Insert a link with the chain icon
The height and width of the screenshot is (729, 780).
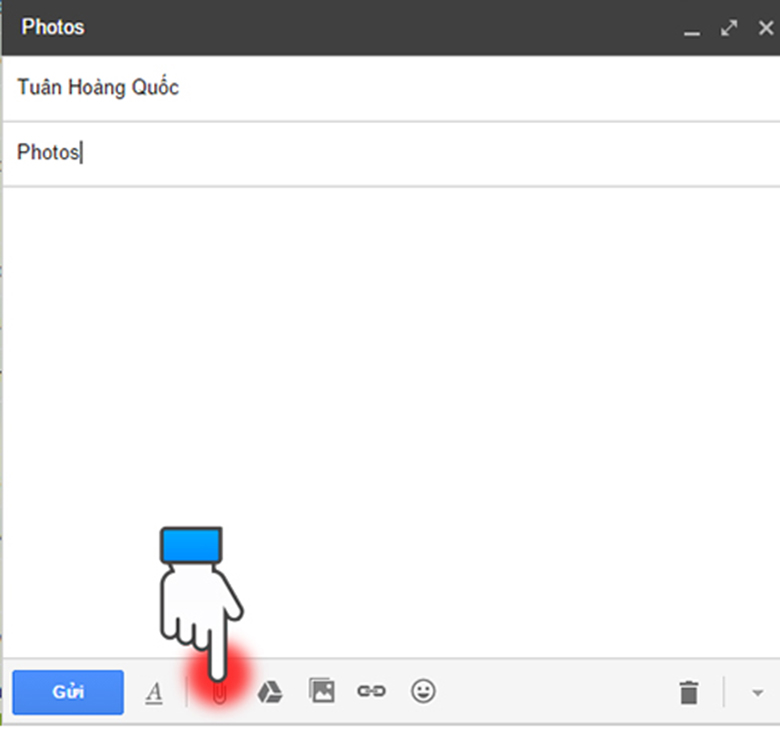371,691
